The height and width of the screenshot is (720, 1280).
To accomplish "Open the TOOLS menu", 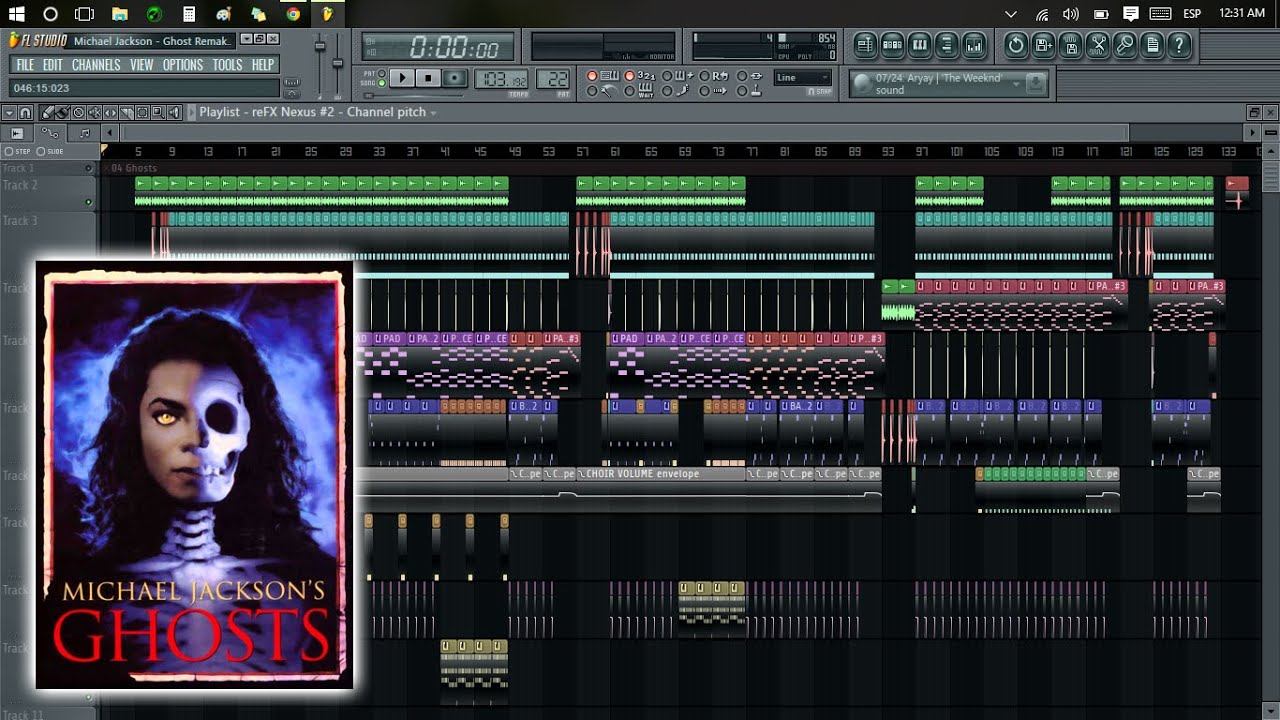I will coord(227,65).
